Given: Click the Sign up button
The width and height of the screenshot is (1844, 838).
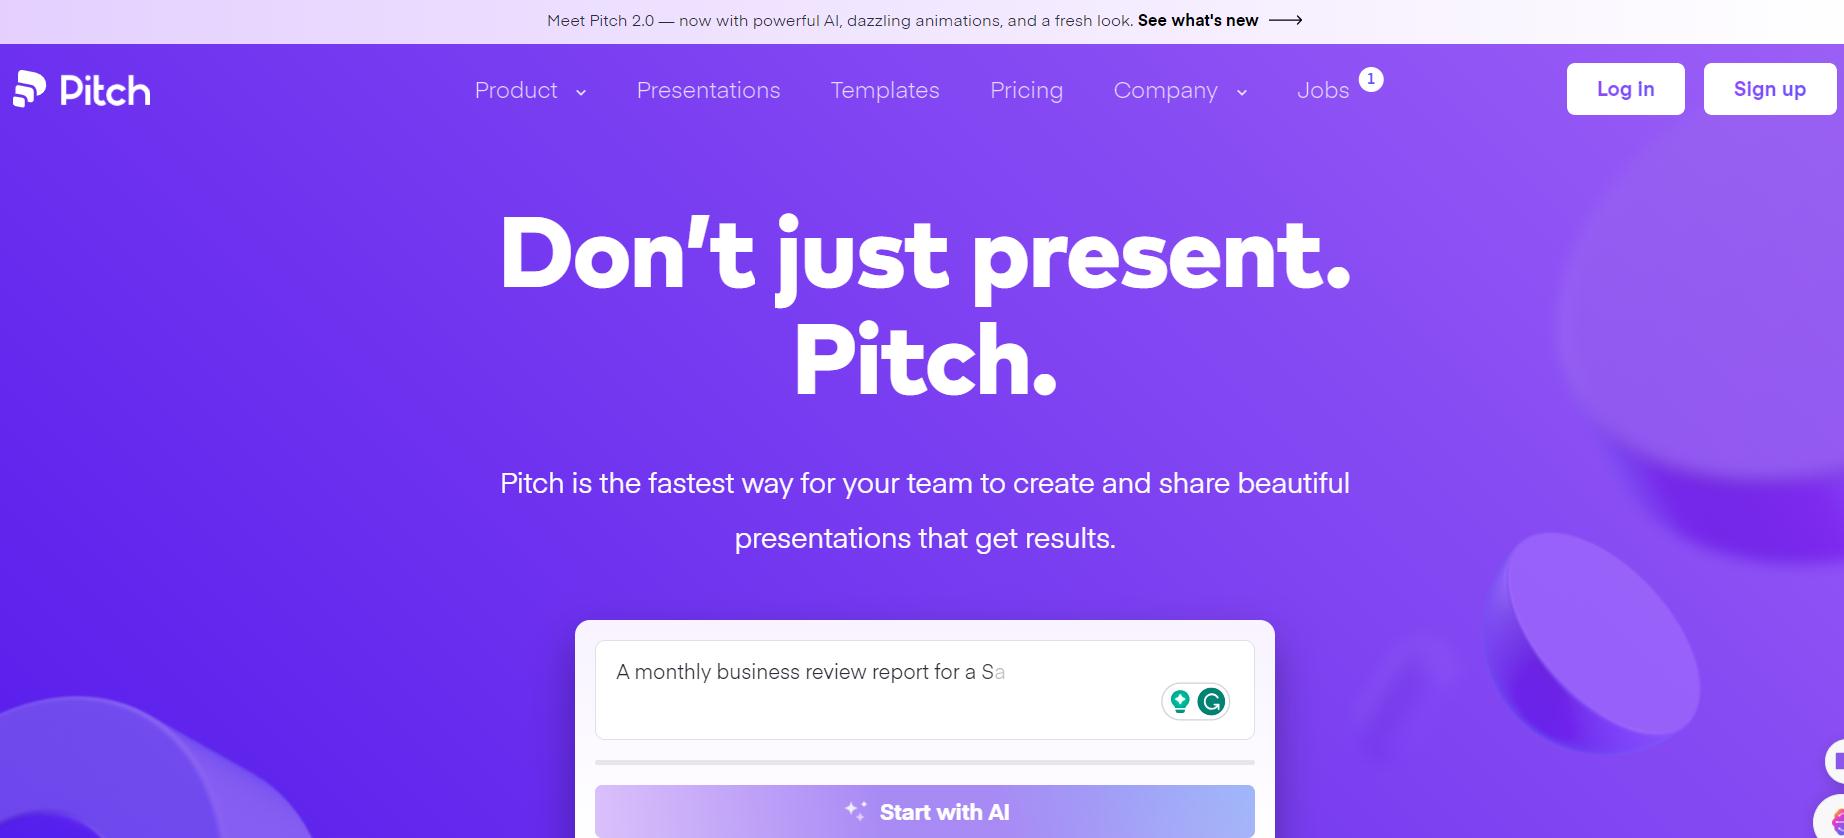Looking at the screenshot, I should (1769, 88).
